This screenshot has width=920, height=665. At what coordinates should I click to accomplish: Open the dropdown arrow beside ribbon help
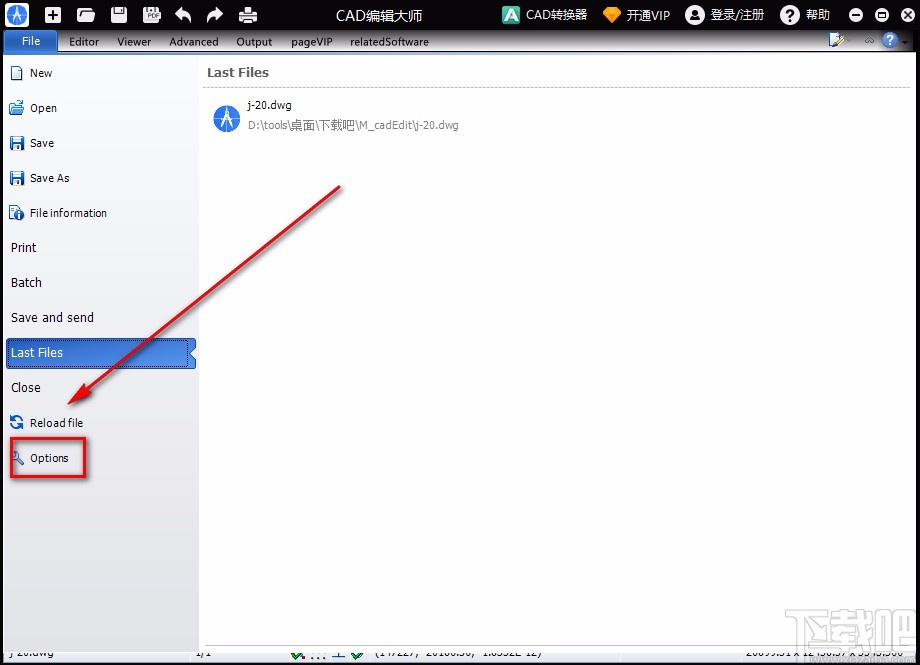[905, 41]
